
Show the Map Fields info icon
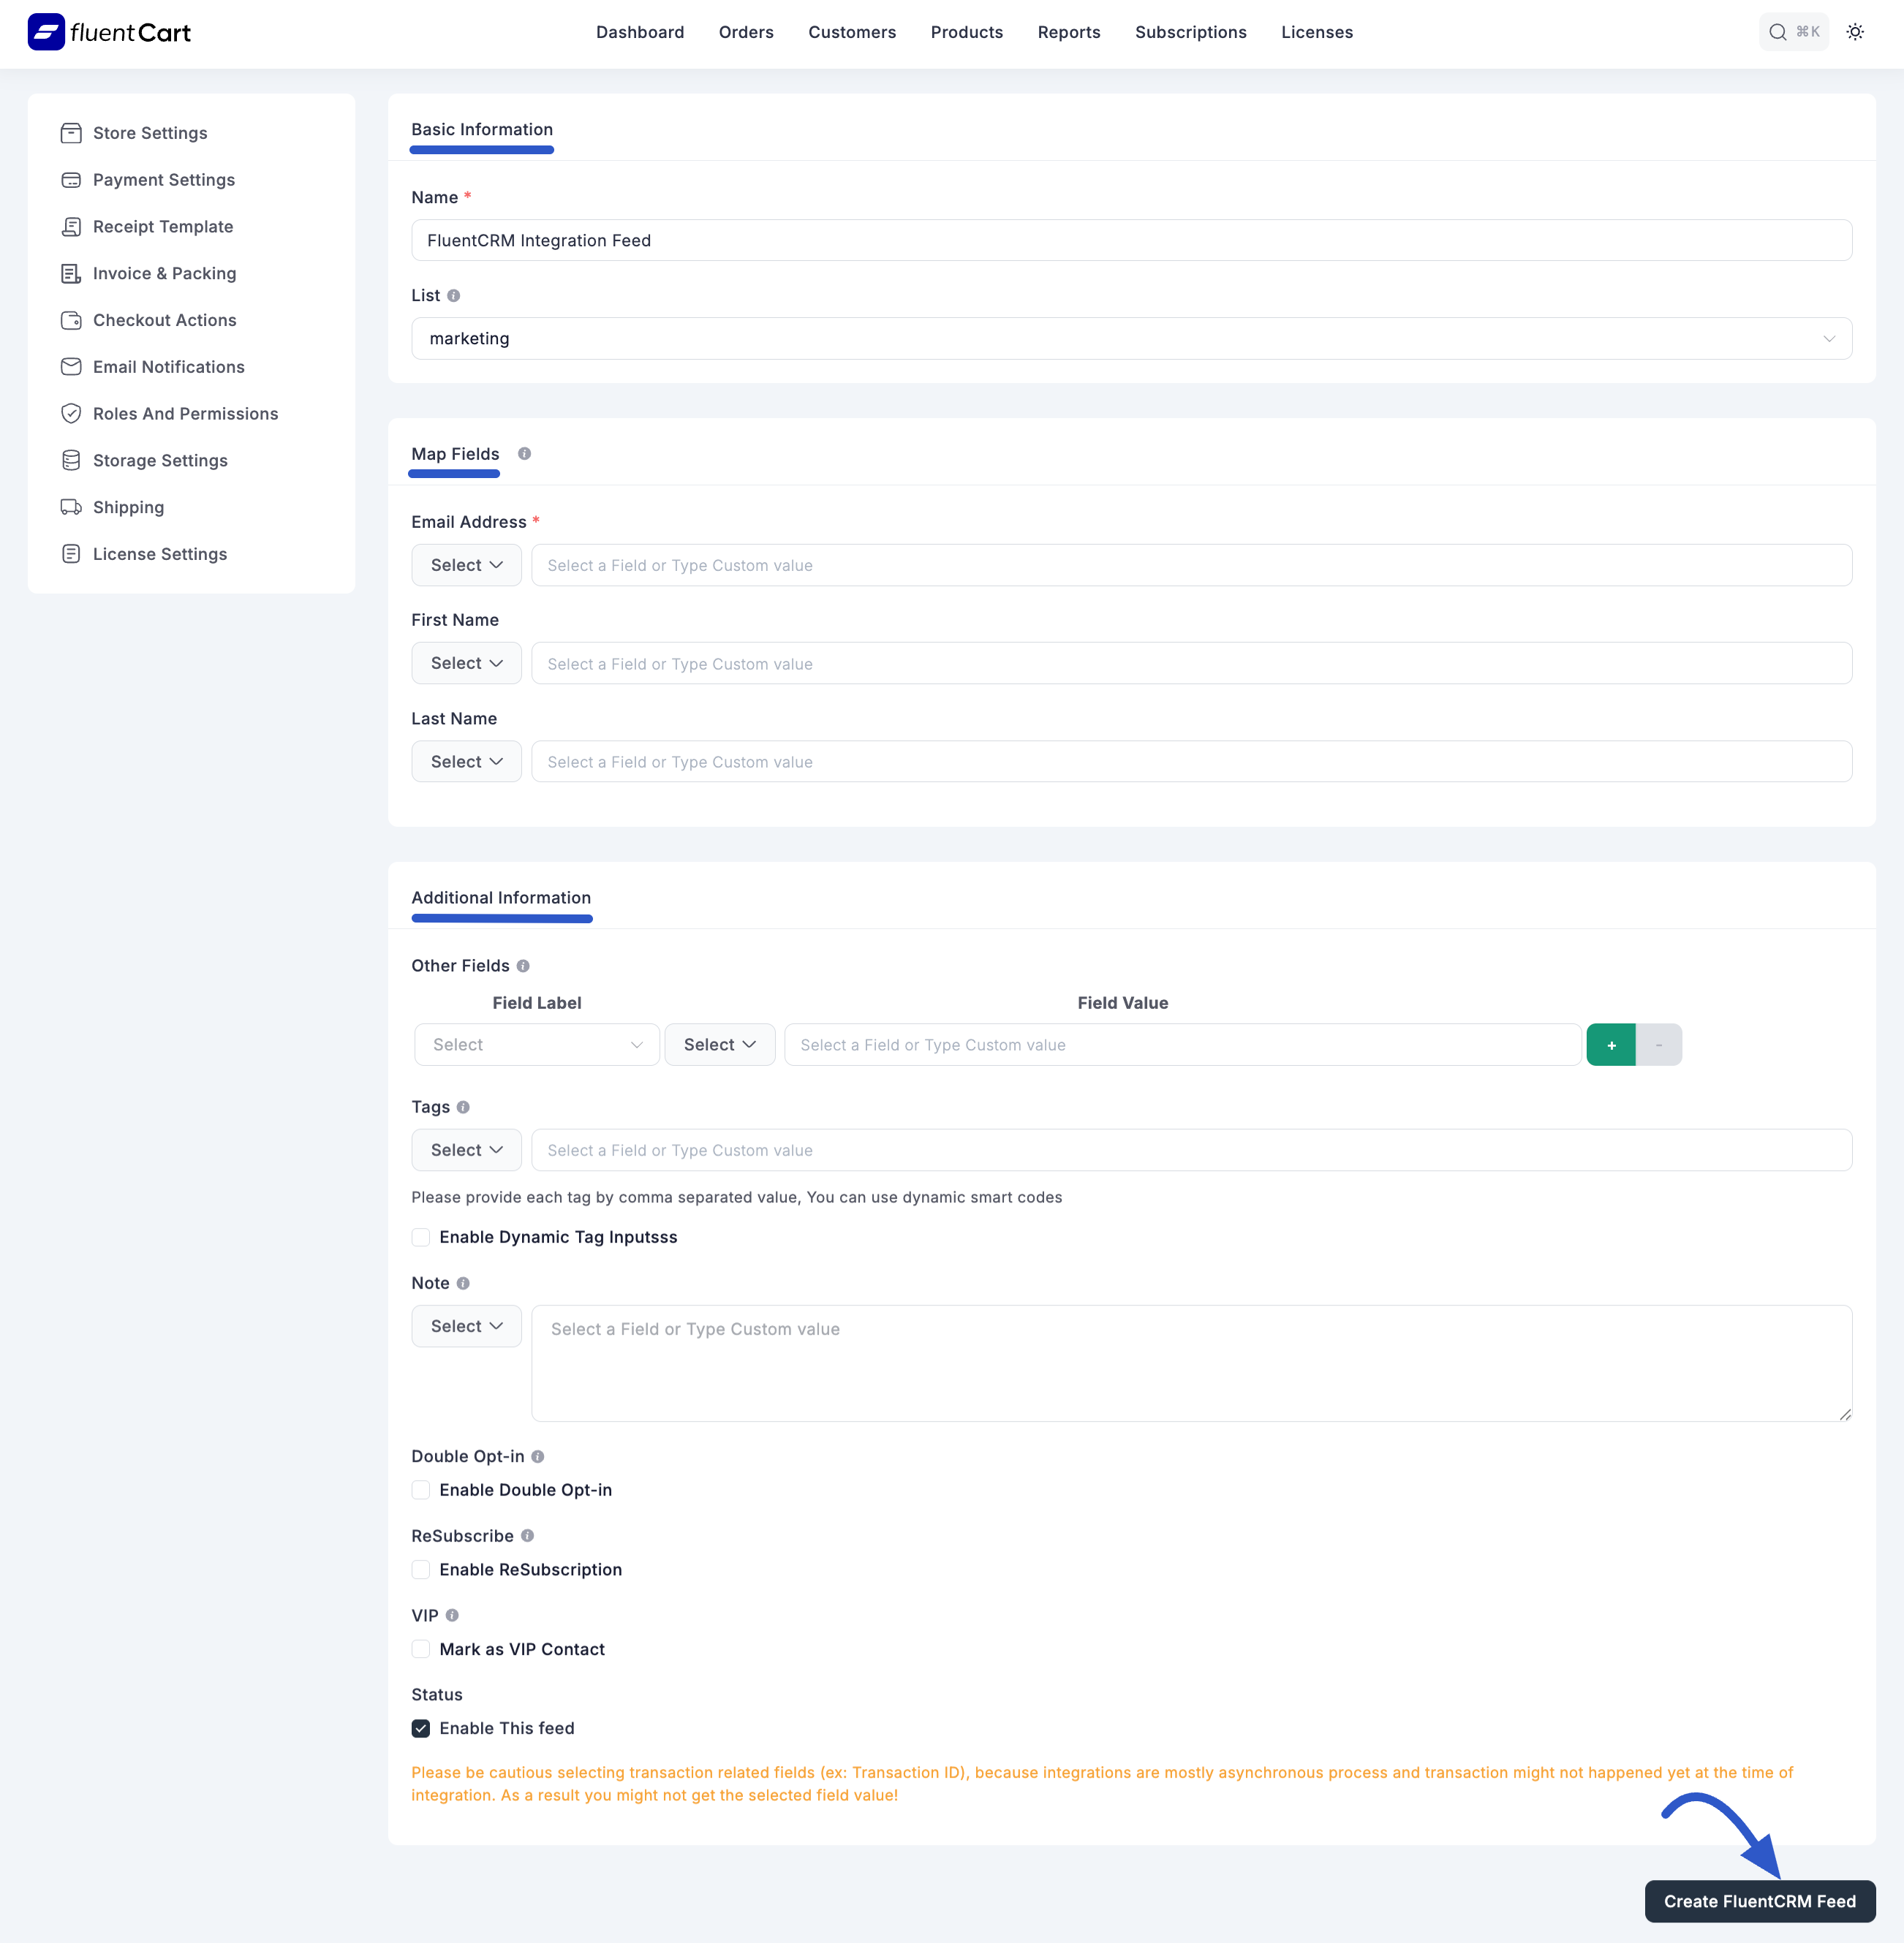pos(524,454)
